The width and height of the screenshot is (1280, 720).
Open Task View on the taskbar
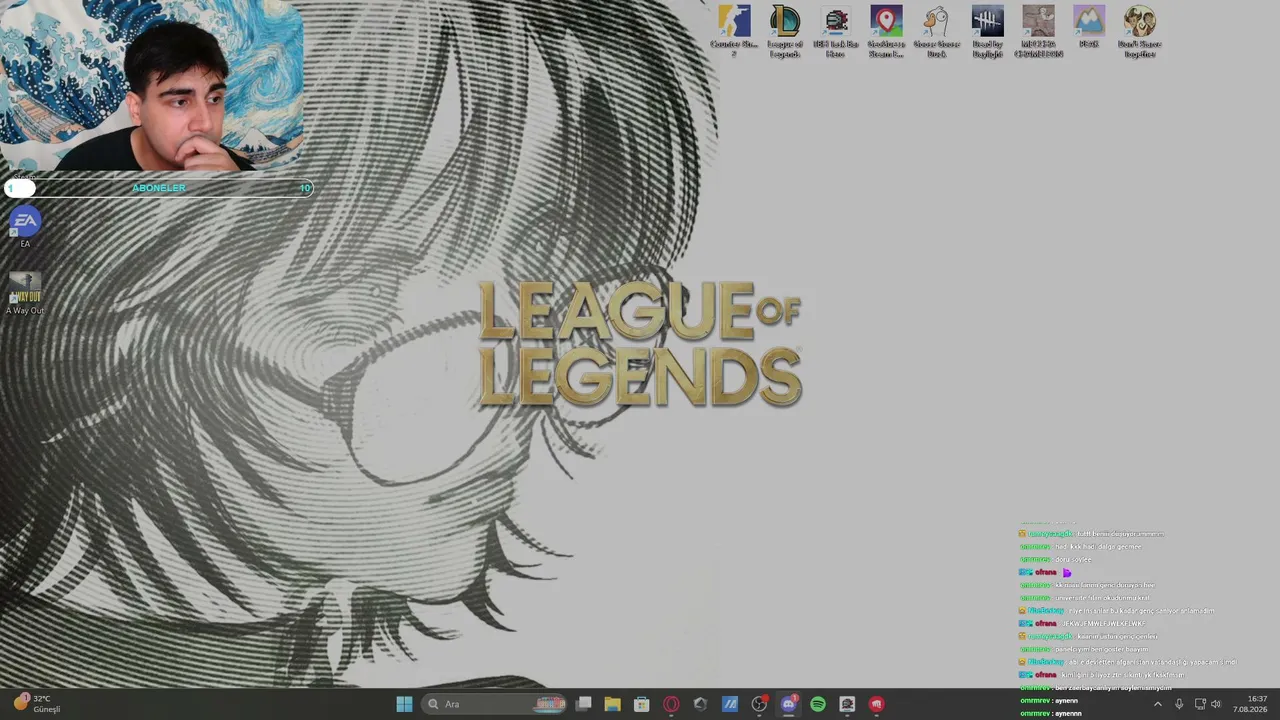click(584, 704)
